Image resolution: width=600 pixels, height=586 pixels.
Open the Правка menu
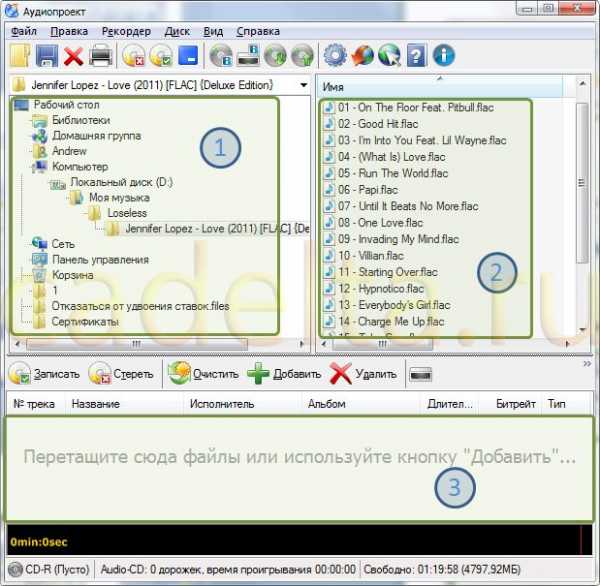pos(69,31)
